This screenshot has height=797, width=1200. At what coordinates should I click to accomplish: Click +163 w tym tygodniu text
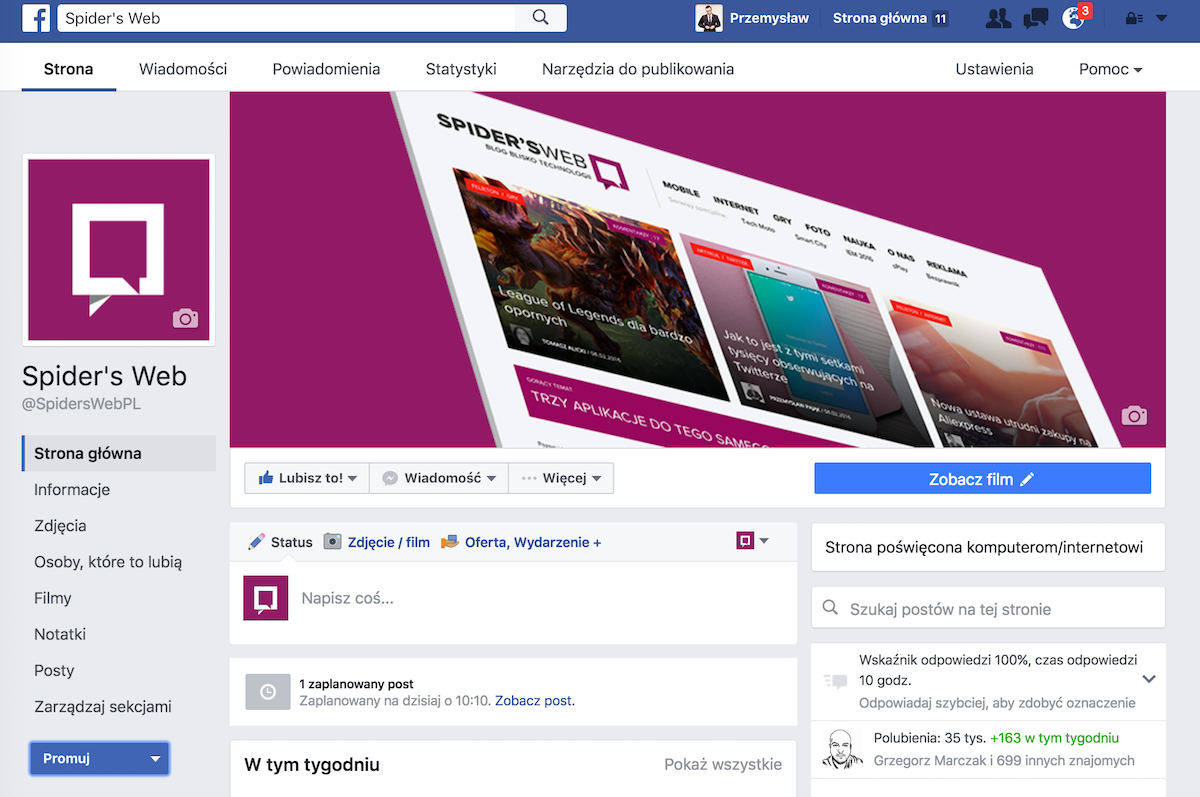pyautogui.click(x=1055, y=738)
